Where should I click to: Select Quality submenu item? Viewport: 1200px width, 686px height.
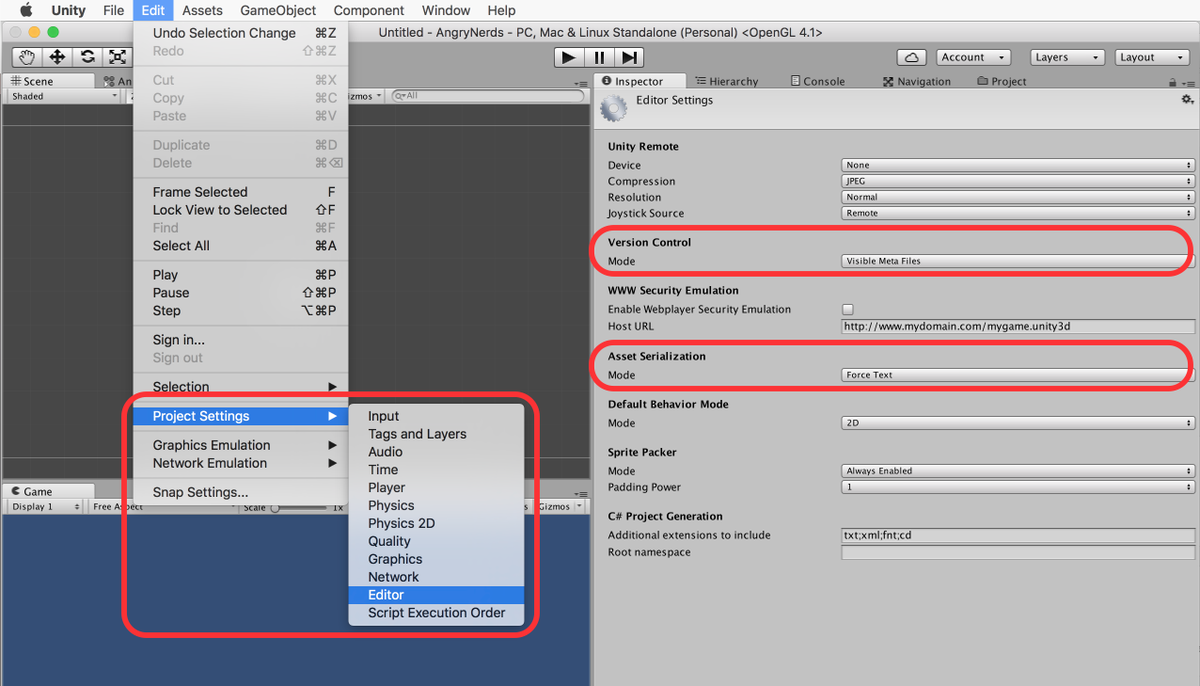point(436,541)
